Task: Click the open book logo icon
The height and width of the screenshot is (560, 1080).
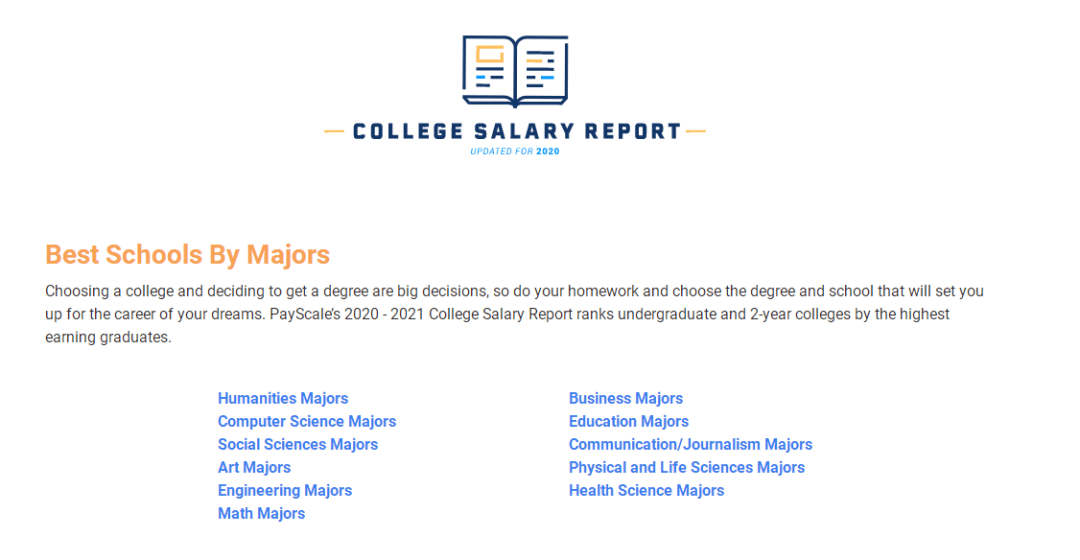Action: click(515, 71)
